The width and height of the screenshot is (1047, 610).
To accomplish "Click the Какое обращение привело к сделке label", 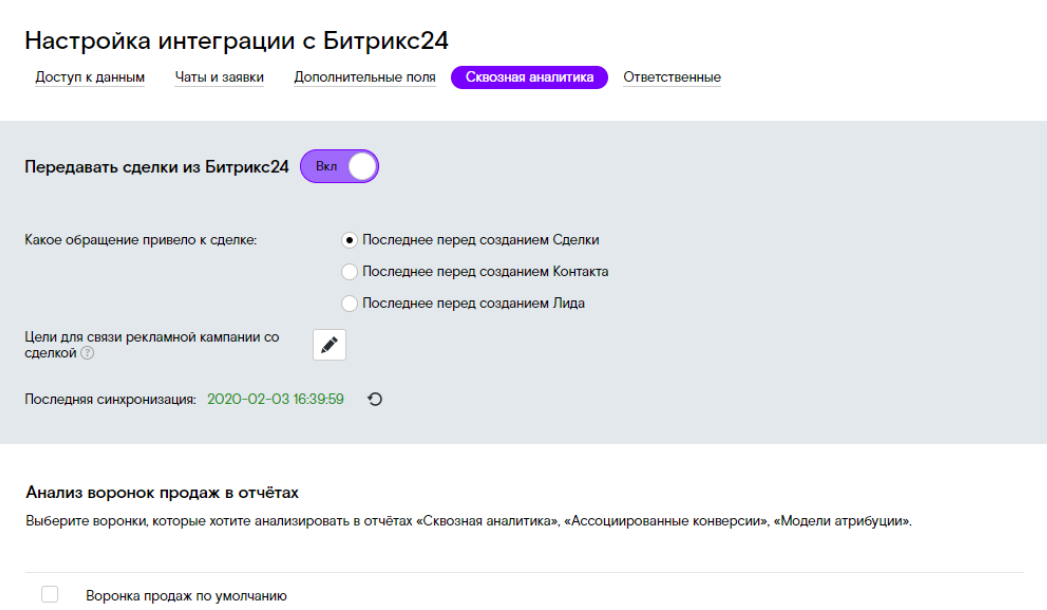I will tap(141, 240).
